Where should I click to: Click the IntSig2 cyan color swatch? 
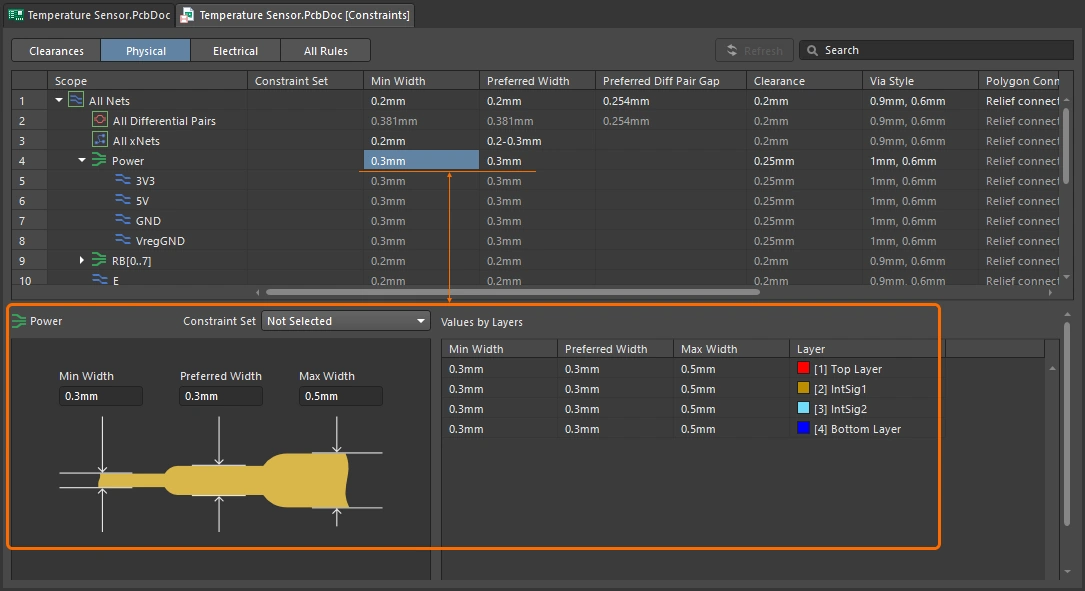point(803,408)
